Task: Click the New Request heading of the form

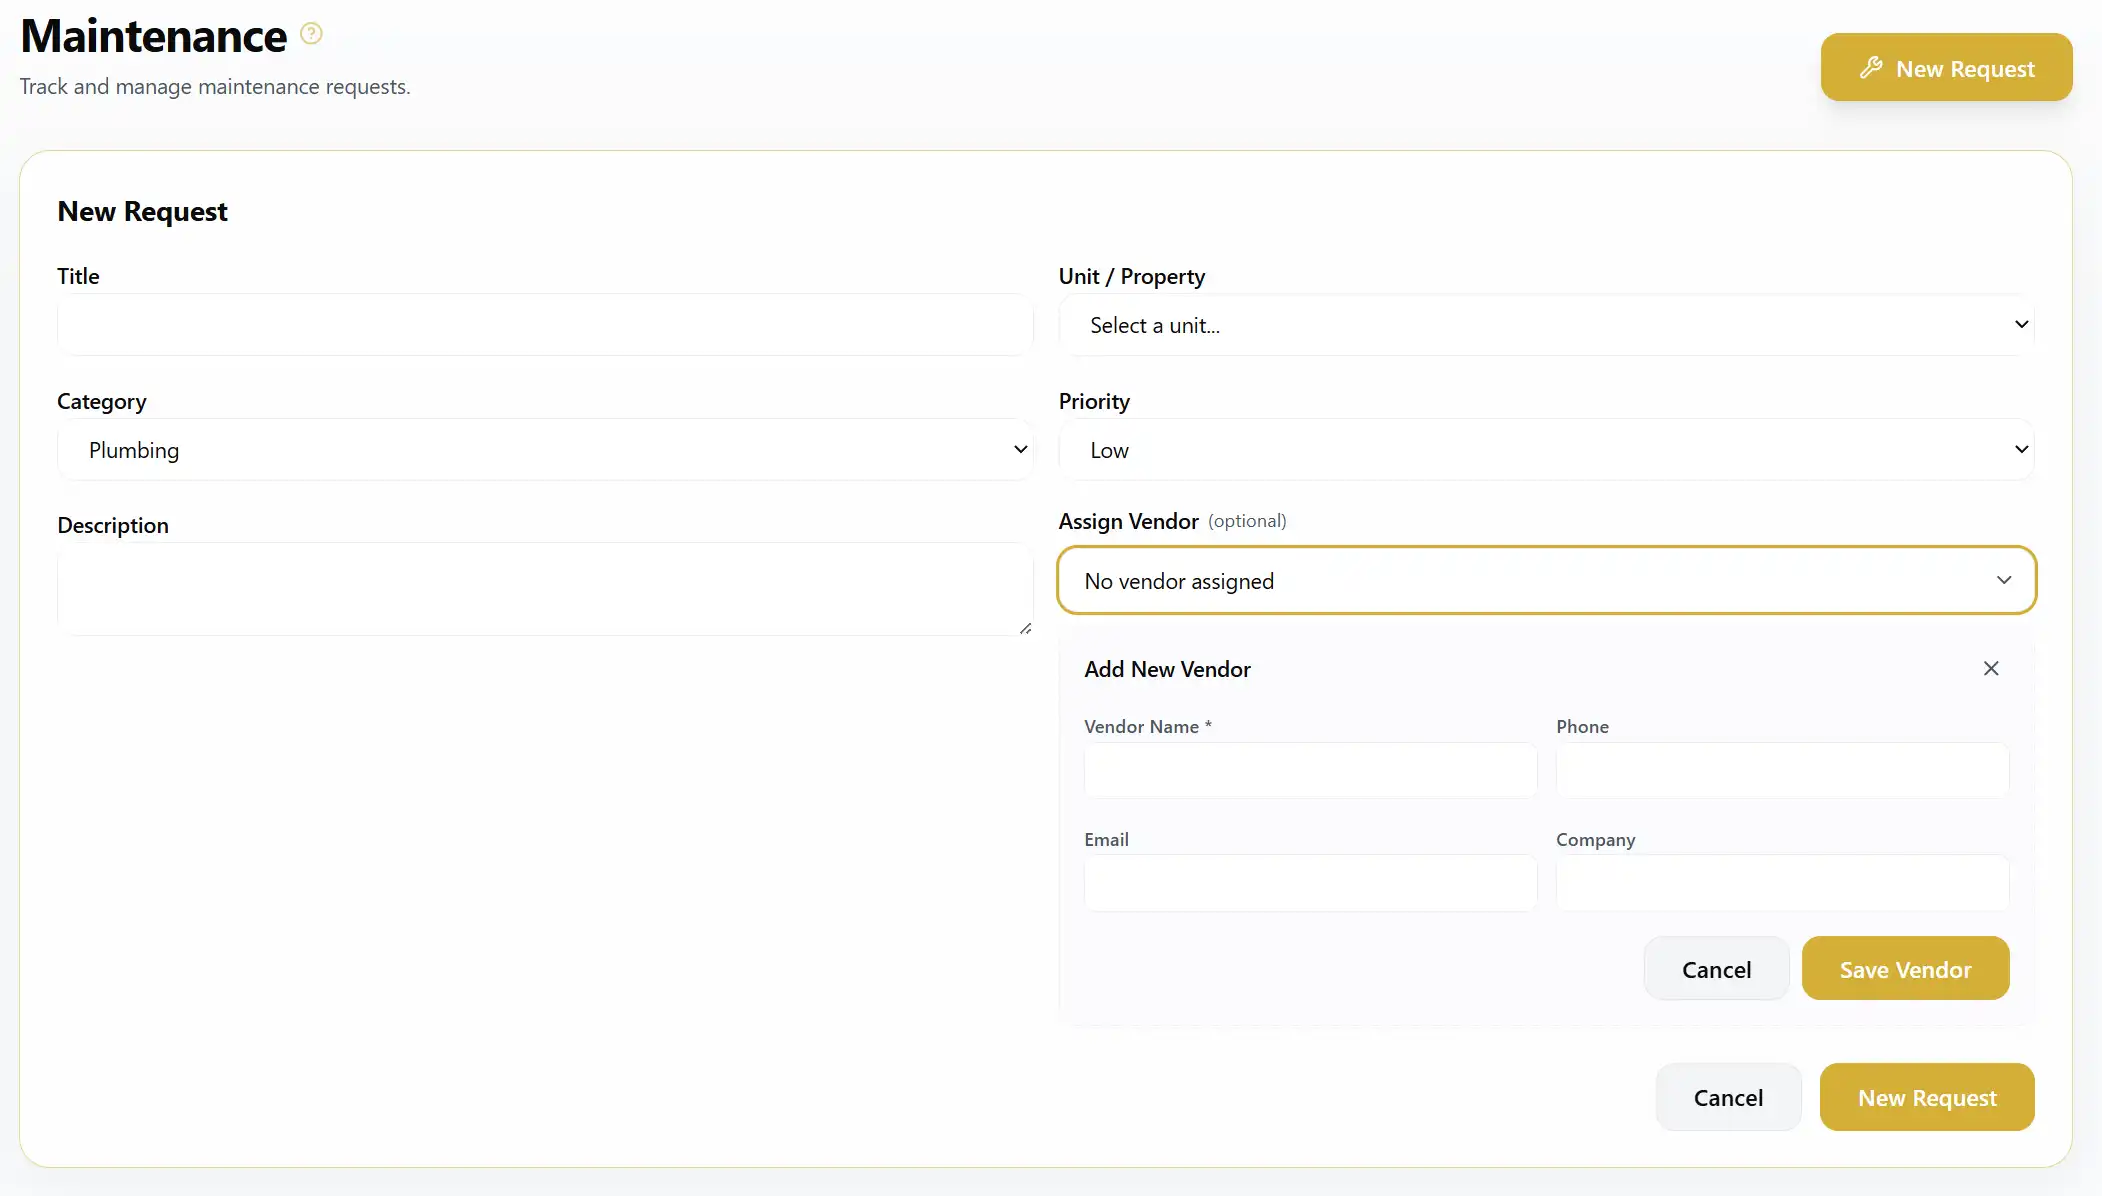Action: 142,211
